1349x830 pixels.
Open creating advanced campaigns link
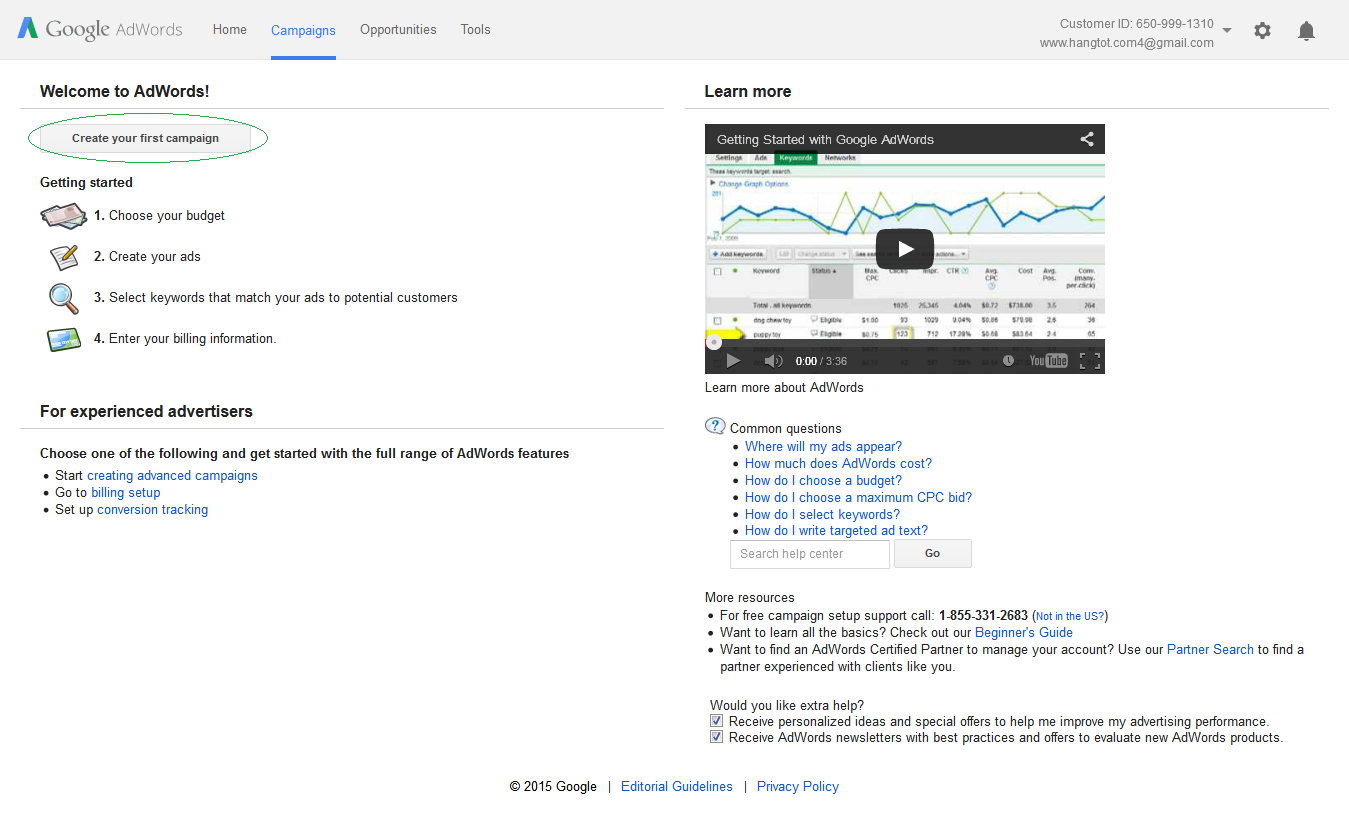(x=172, y=476)
